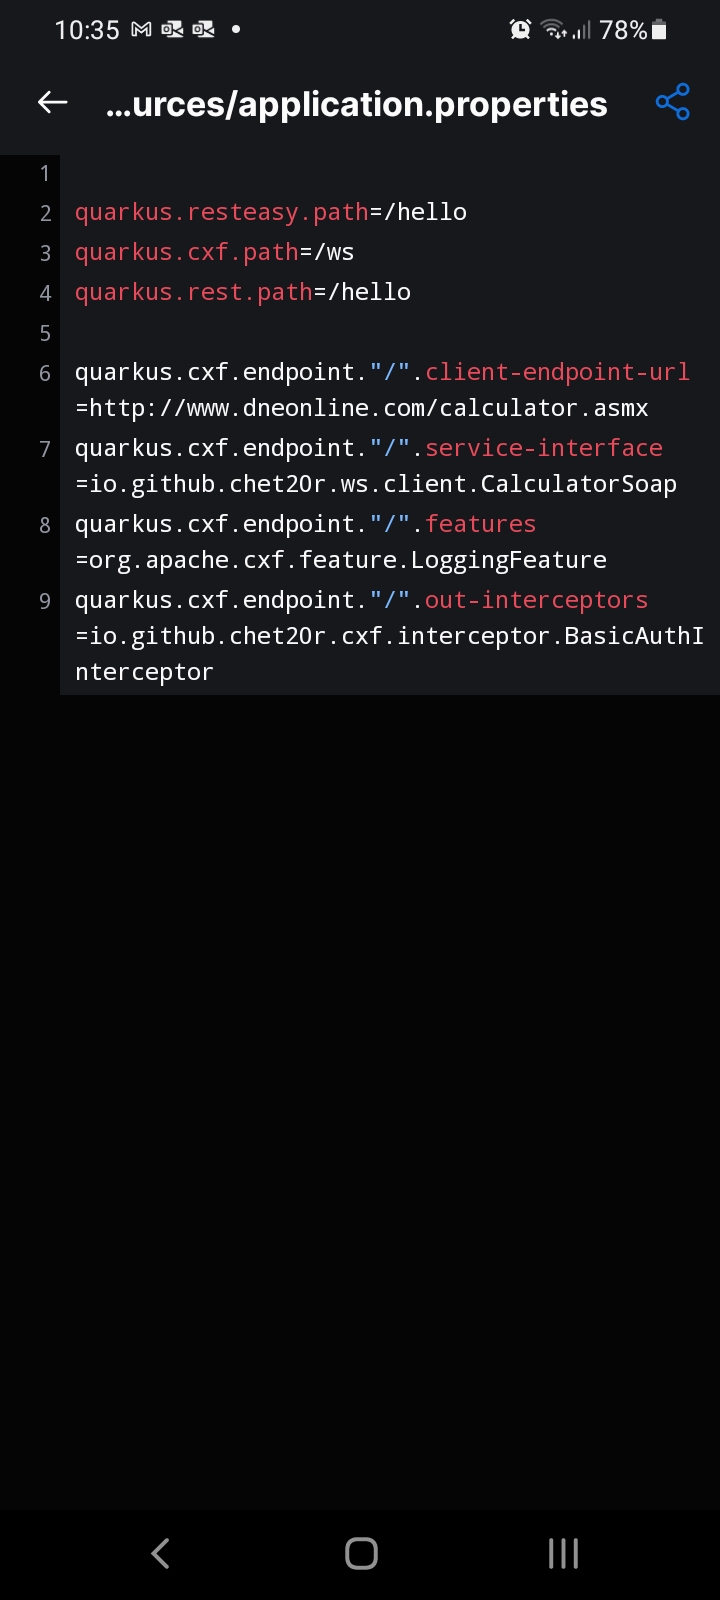Tap the alarm clock status icon
The image size is (720, 1600).
tap(520, 29)
